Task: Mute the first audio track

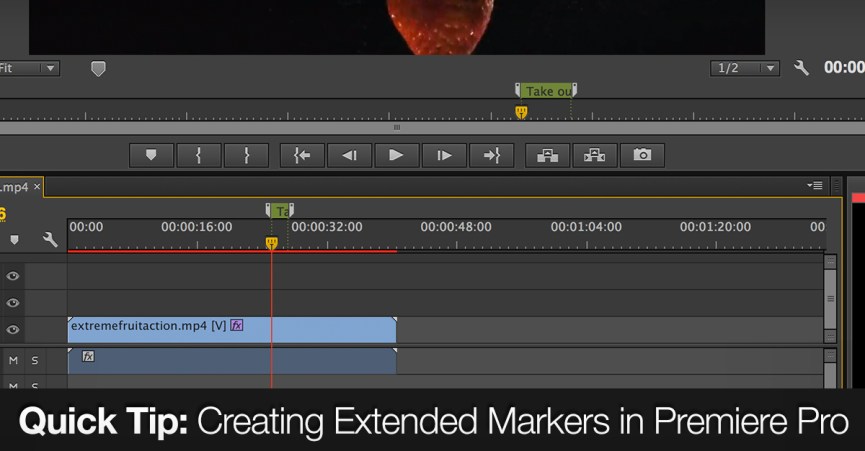Action: click(x=13, y=360)
